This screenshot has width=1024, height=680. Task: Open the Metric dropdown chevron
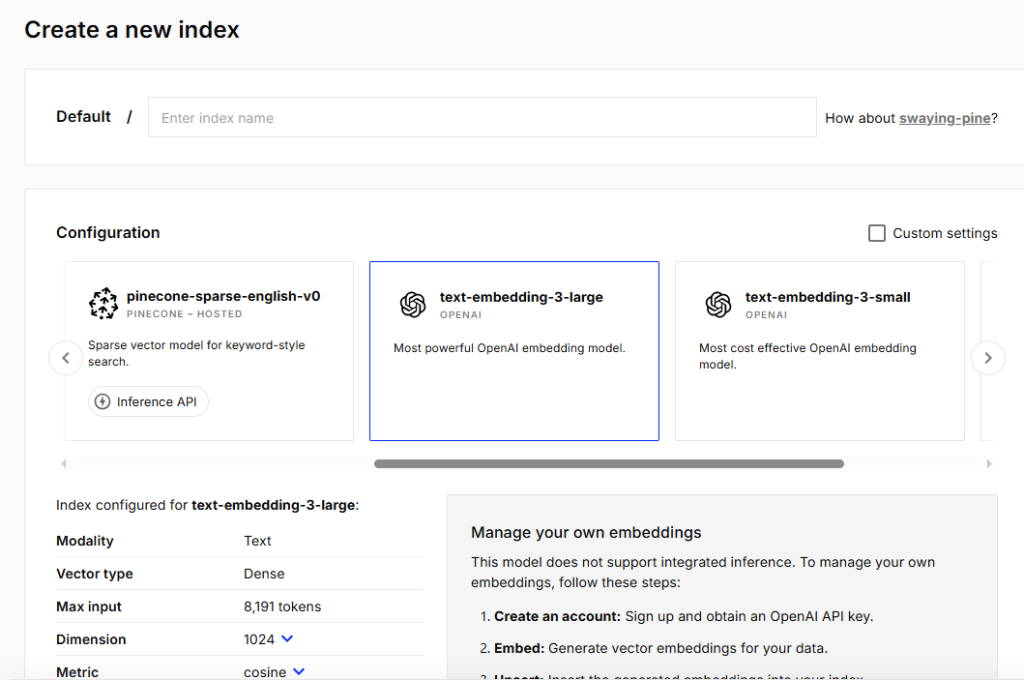point(298,672)
